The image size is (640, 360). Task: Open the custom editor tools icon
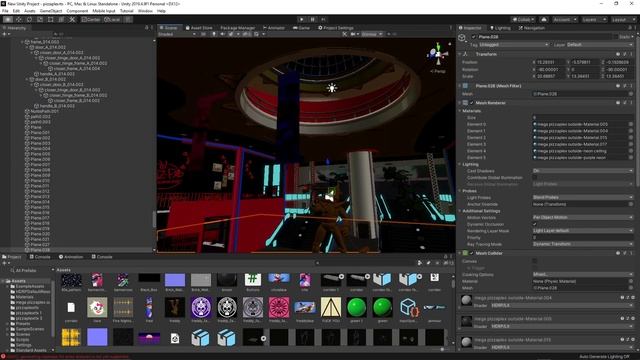(72, 19)
